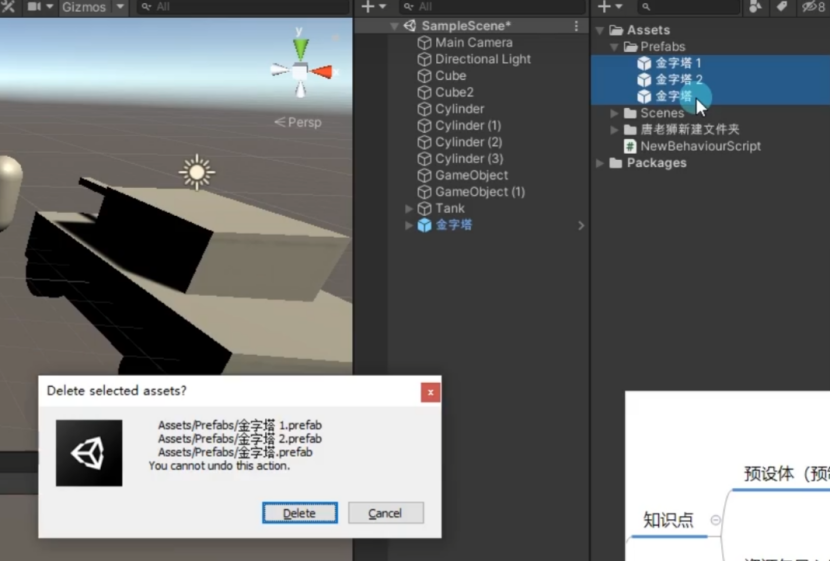830x561 pixels.
Task: Click Cylinder (2) object icon
Action: 424,142
